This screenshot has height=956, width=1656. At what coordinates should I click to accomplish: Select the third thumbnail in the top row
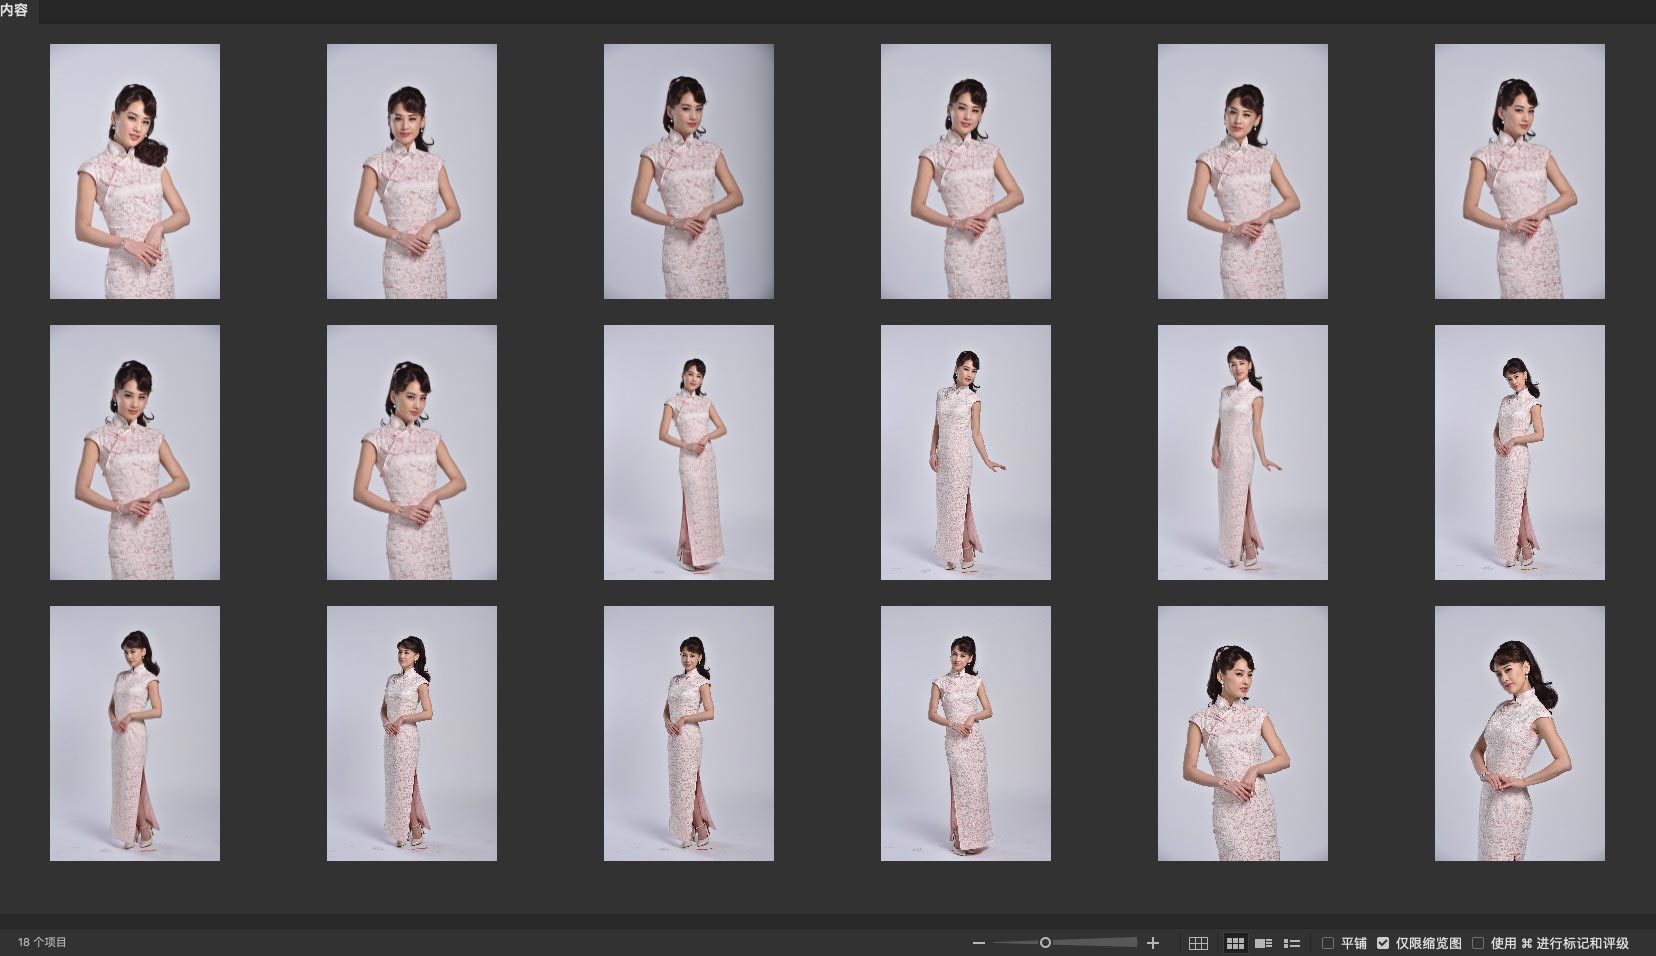(x=688, y=171)
